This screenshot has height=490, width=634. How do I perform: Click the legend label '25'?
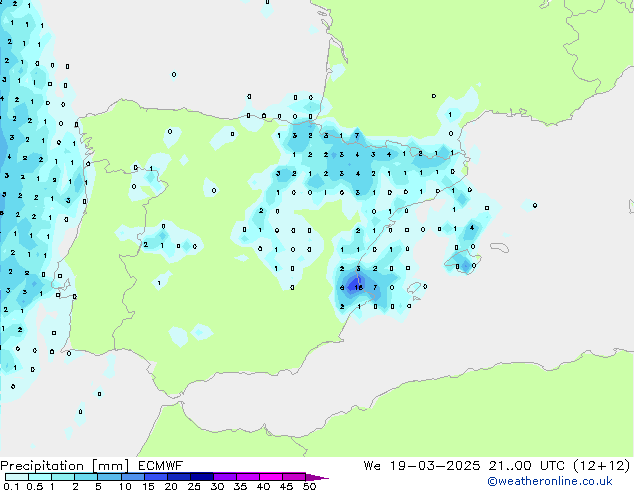(194, 486)
